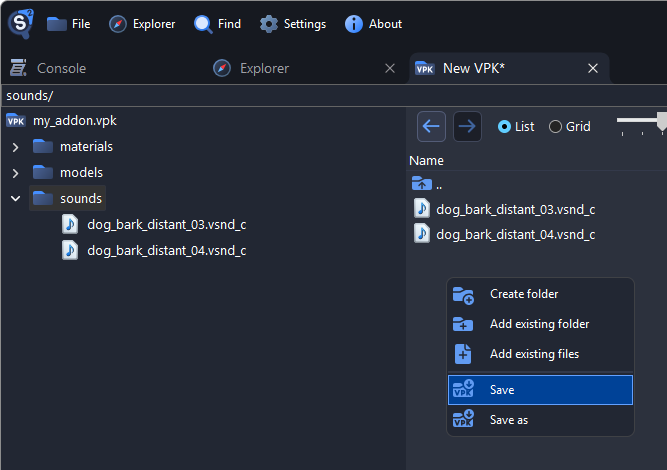This screenshot has height=470, width=667.
Task: Choose Save from context menu
Action: click(x=540, y=390)
